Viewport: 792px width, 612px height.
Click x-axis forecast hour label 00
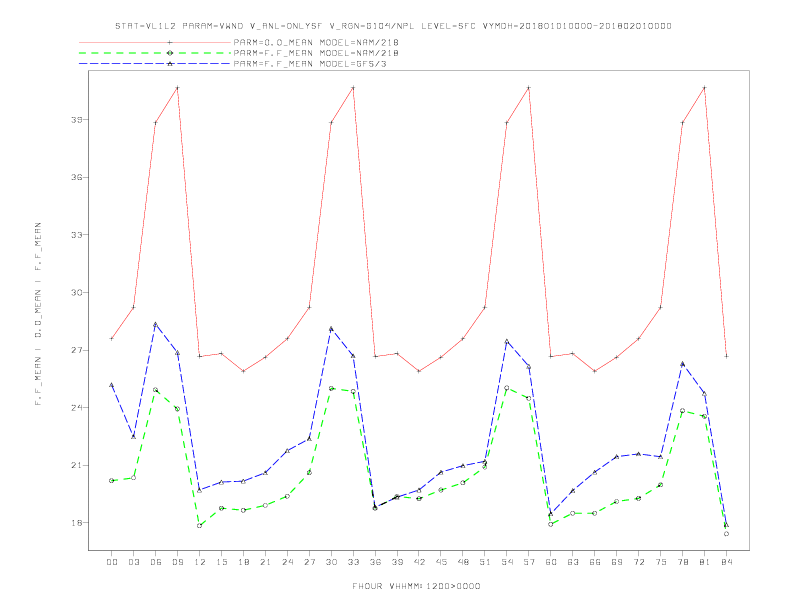coord(112,562)
